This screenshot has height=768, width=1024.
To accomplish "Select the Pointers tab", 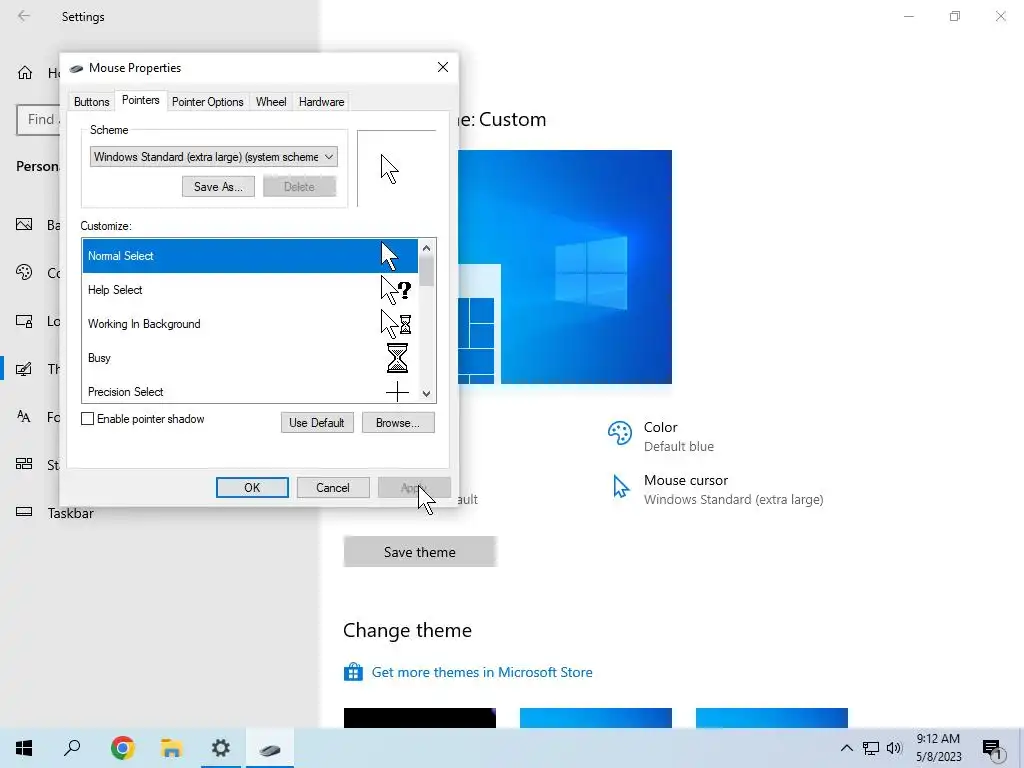I will tap(140, 101).
